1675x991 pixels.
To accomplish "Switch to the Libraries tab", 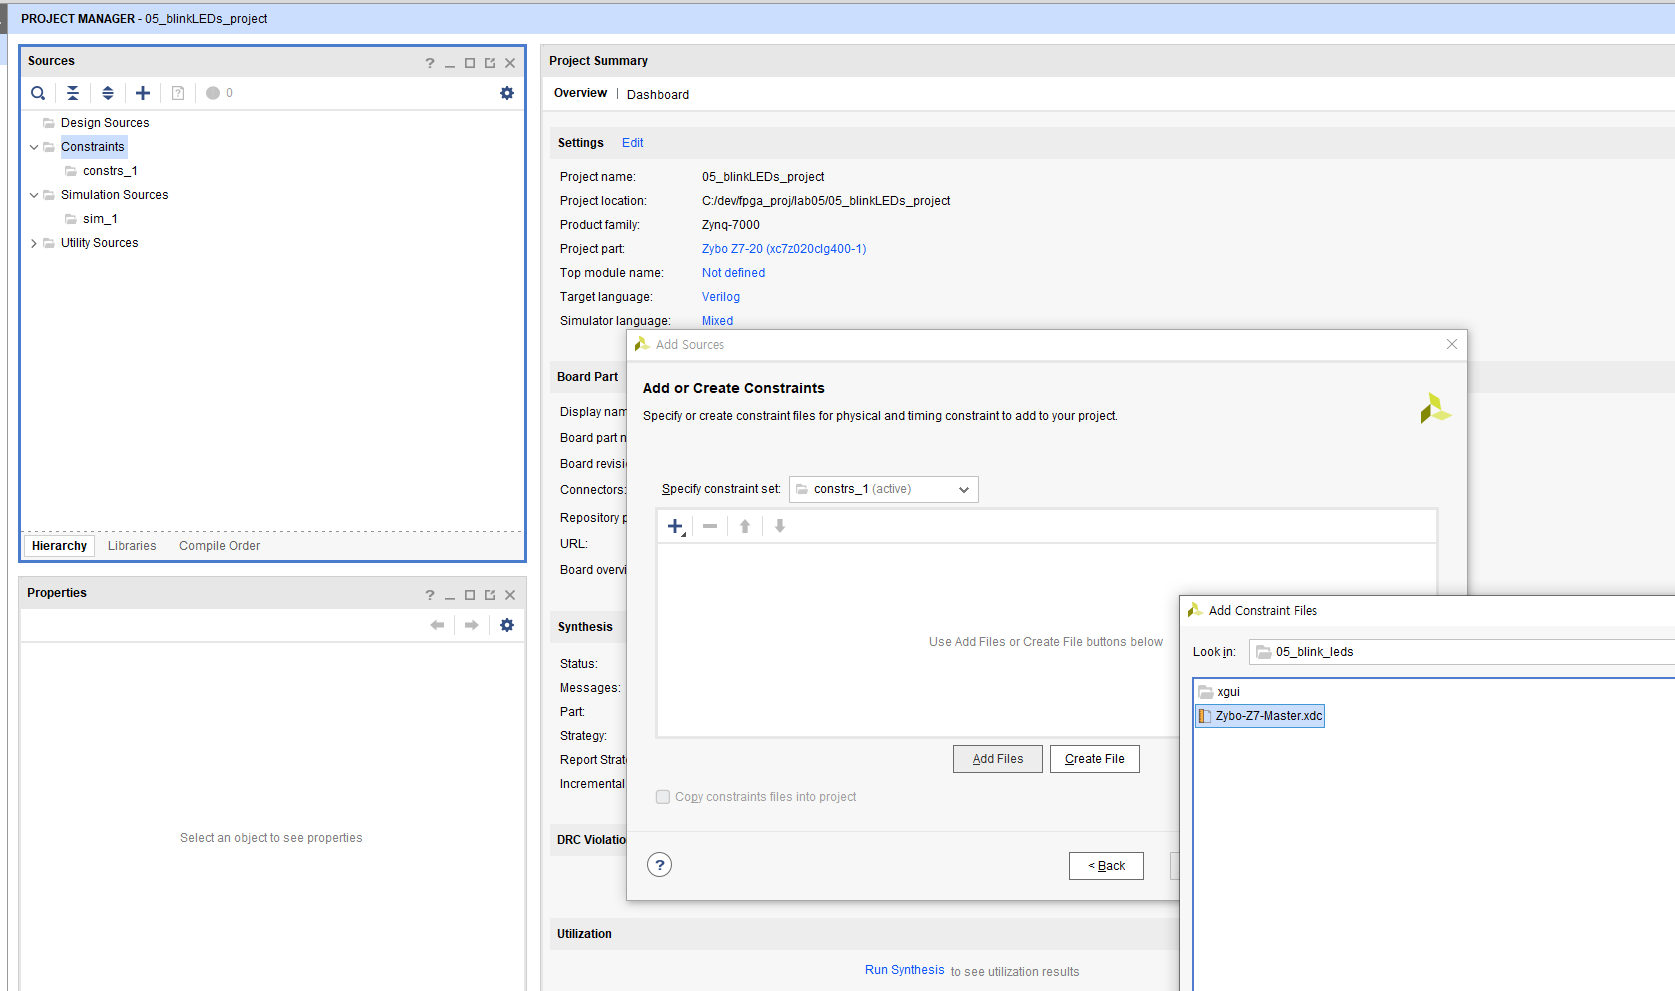I will click(132, 546).
